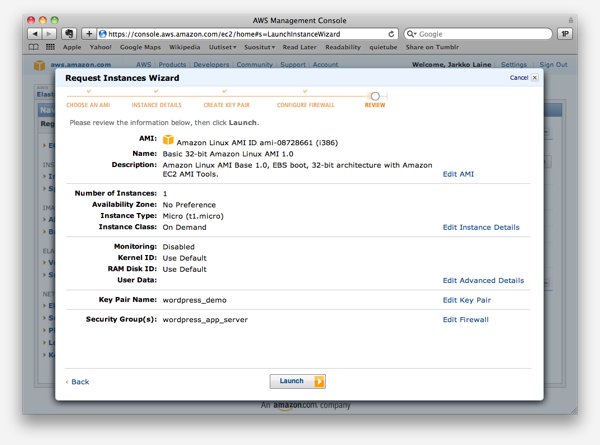
Task: Jump to the Choose an AMI step
Action: click(88, 104)
